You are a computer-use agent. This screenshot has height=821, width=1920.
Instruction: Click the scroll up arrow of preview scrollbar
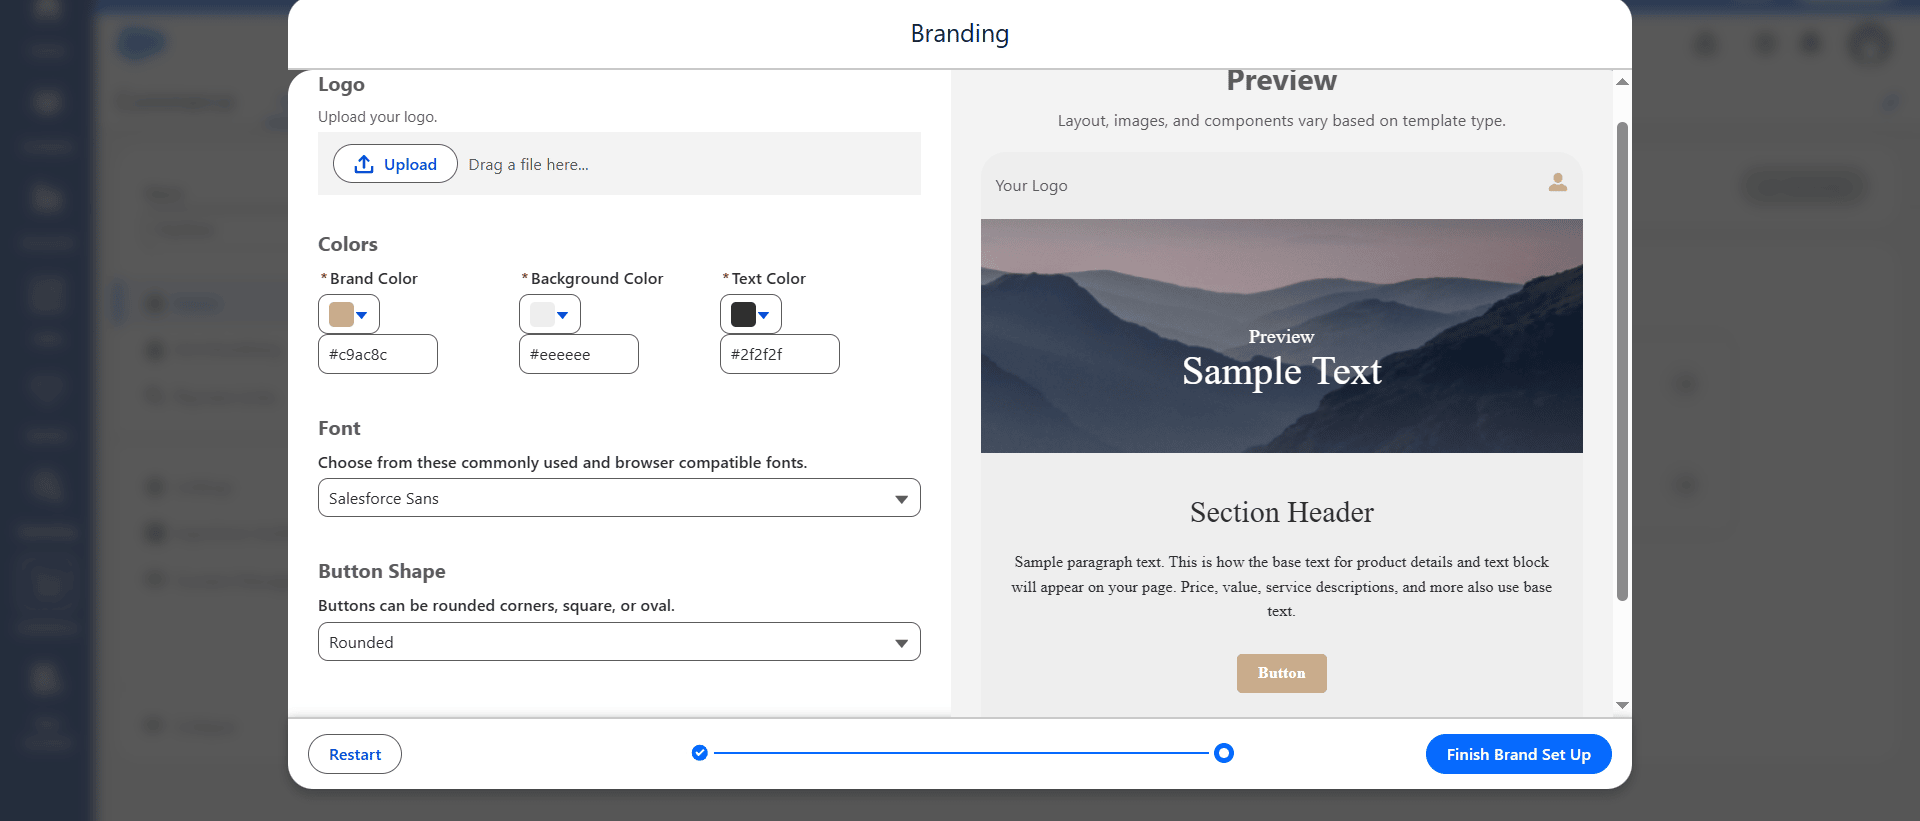1623,82
